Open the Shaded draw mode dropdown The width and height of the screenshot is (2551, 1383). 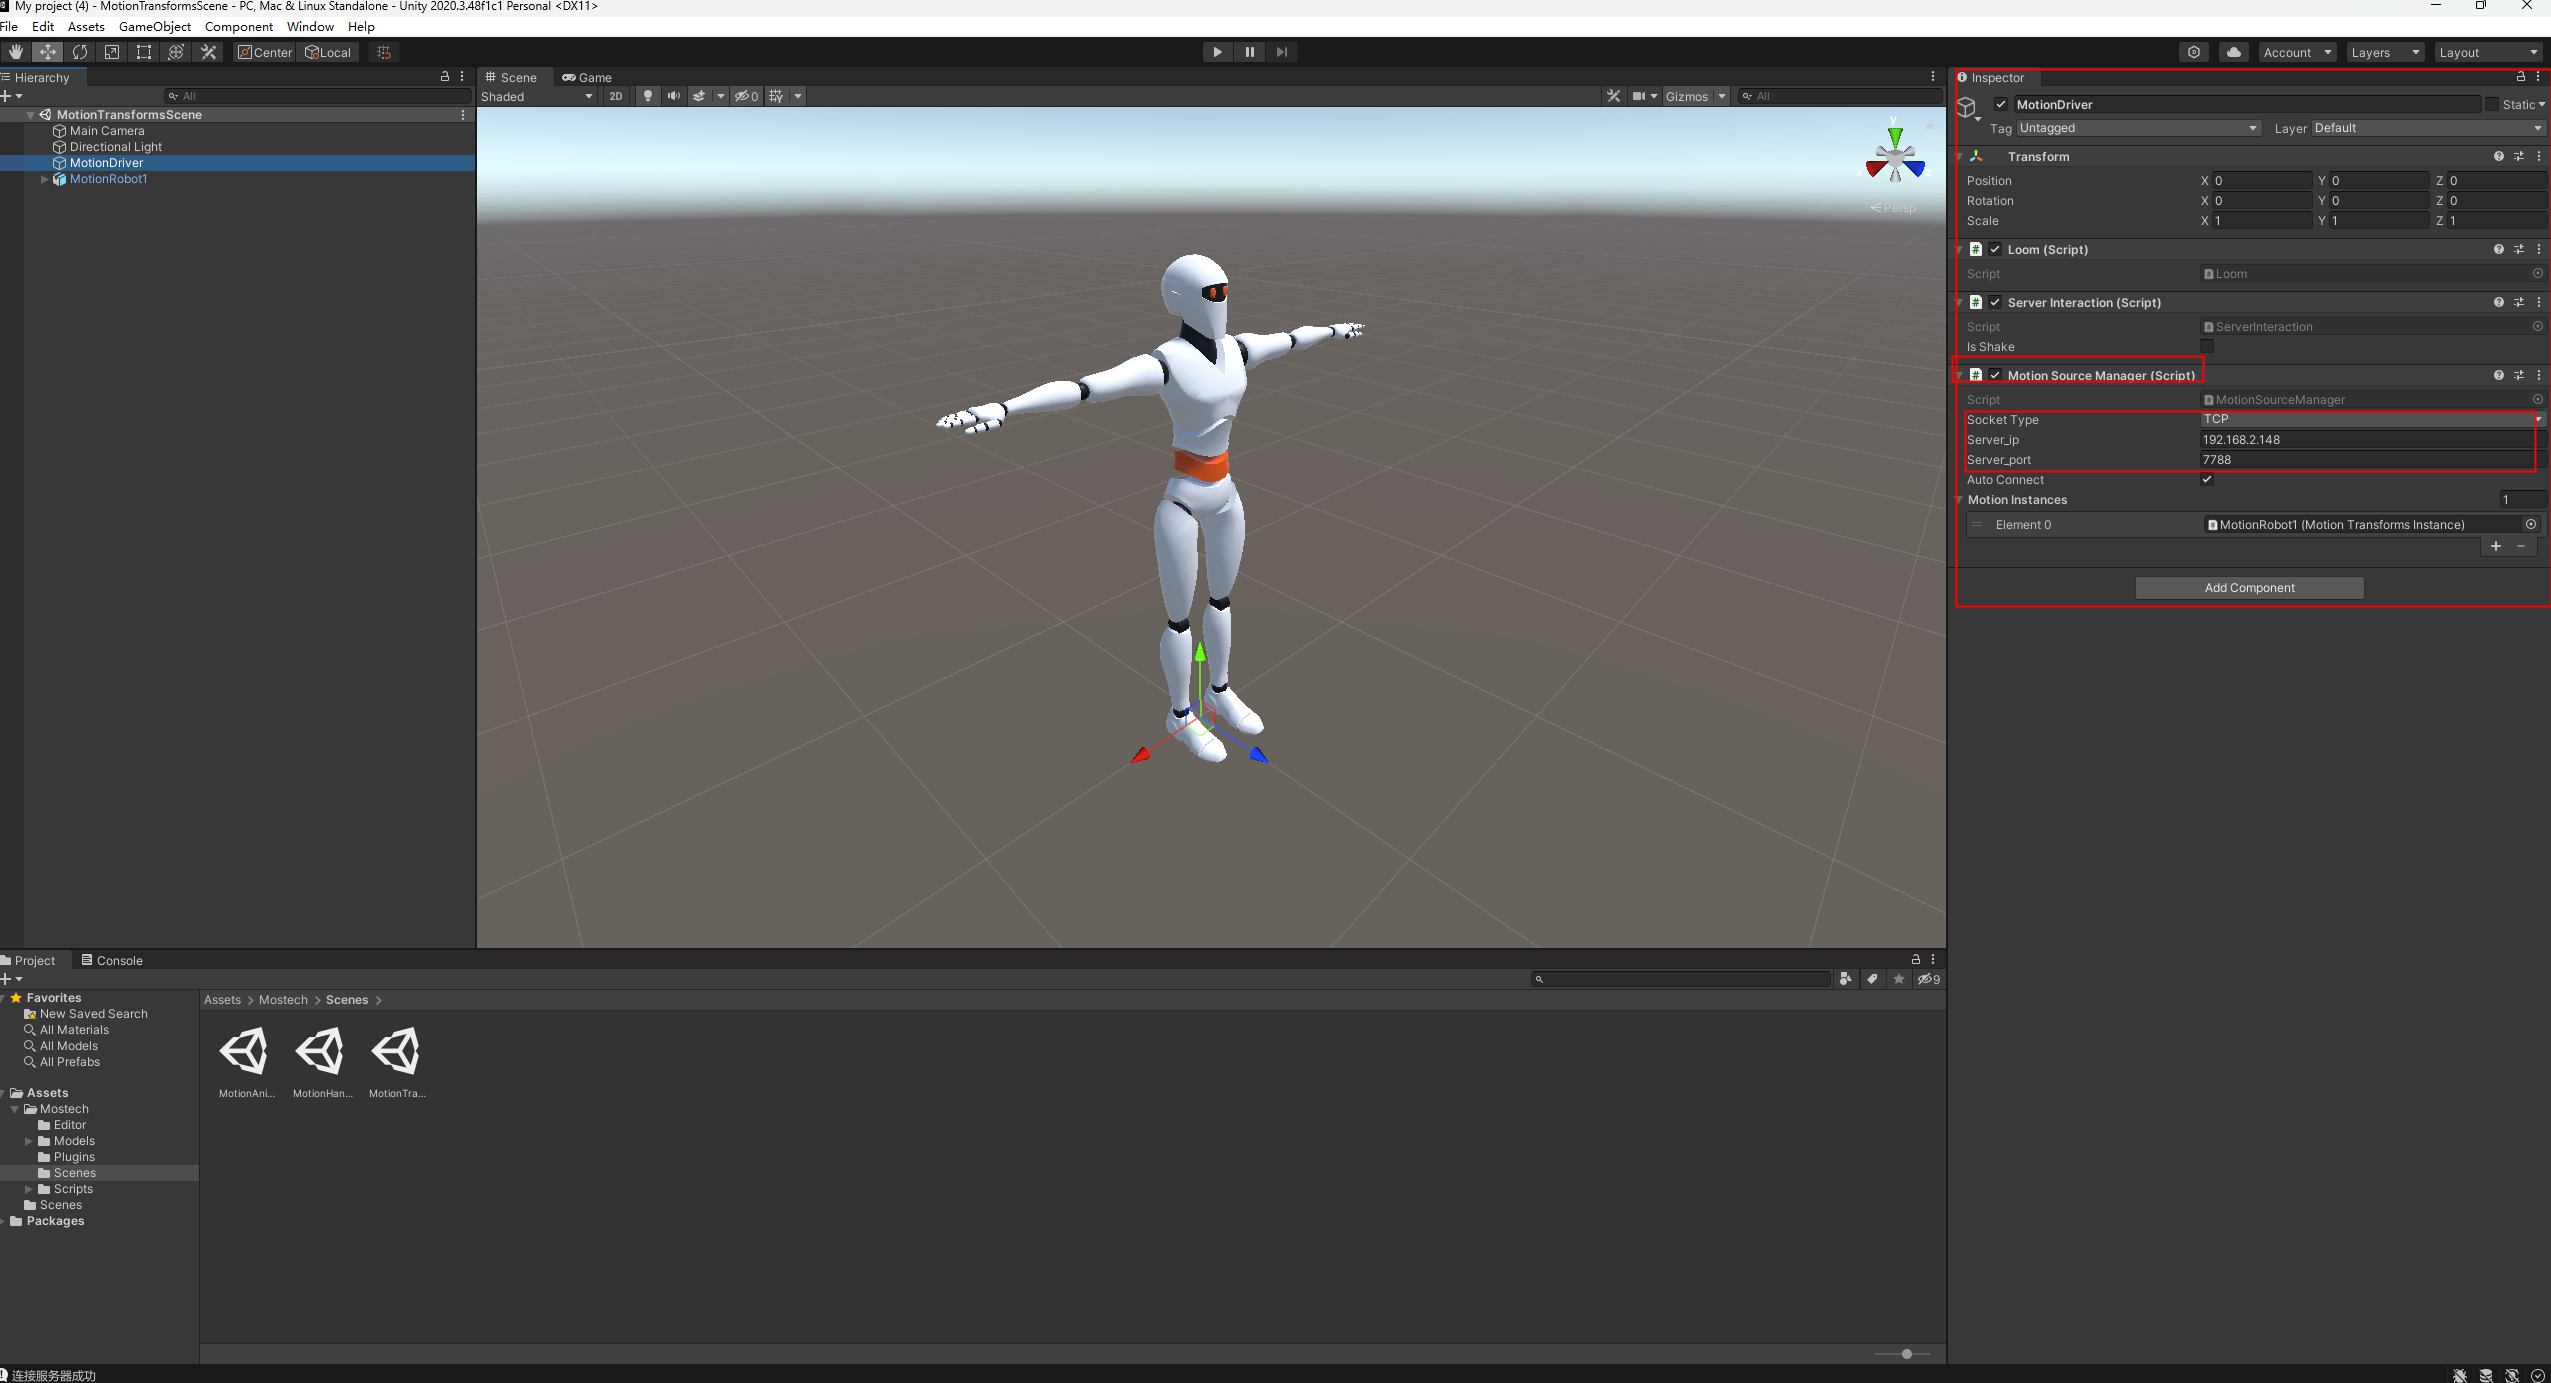click(x=537, y=96)
